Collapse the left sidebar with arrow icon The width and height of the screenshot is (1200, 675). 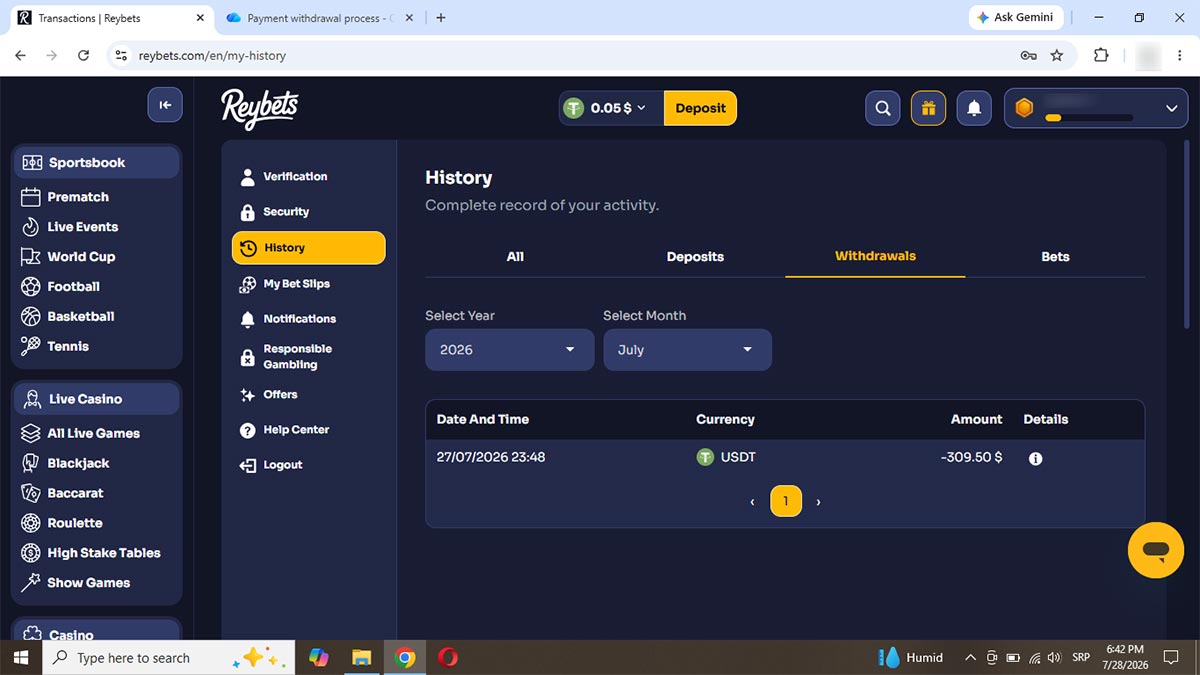[165, 105]
